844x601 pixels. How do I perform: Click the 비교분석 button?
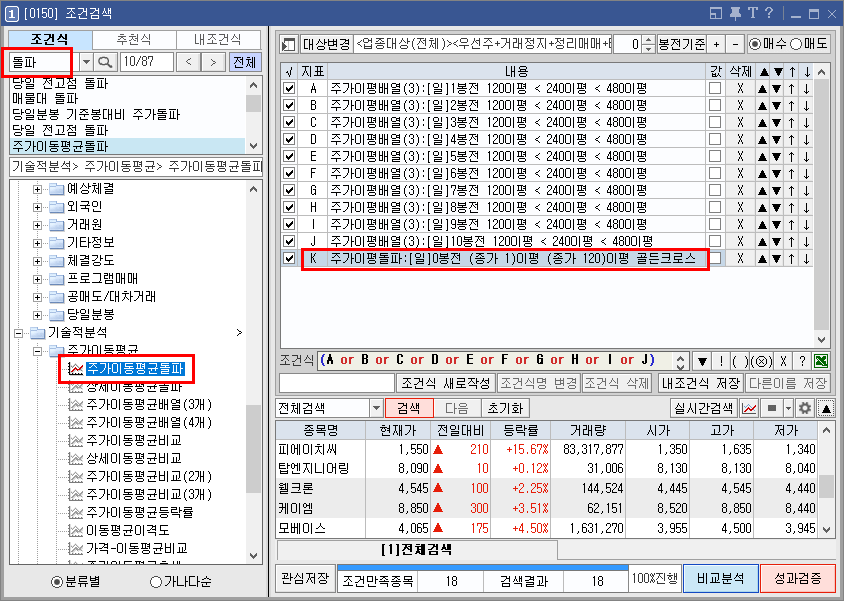(x=721, y=579)
